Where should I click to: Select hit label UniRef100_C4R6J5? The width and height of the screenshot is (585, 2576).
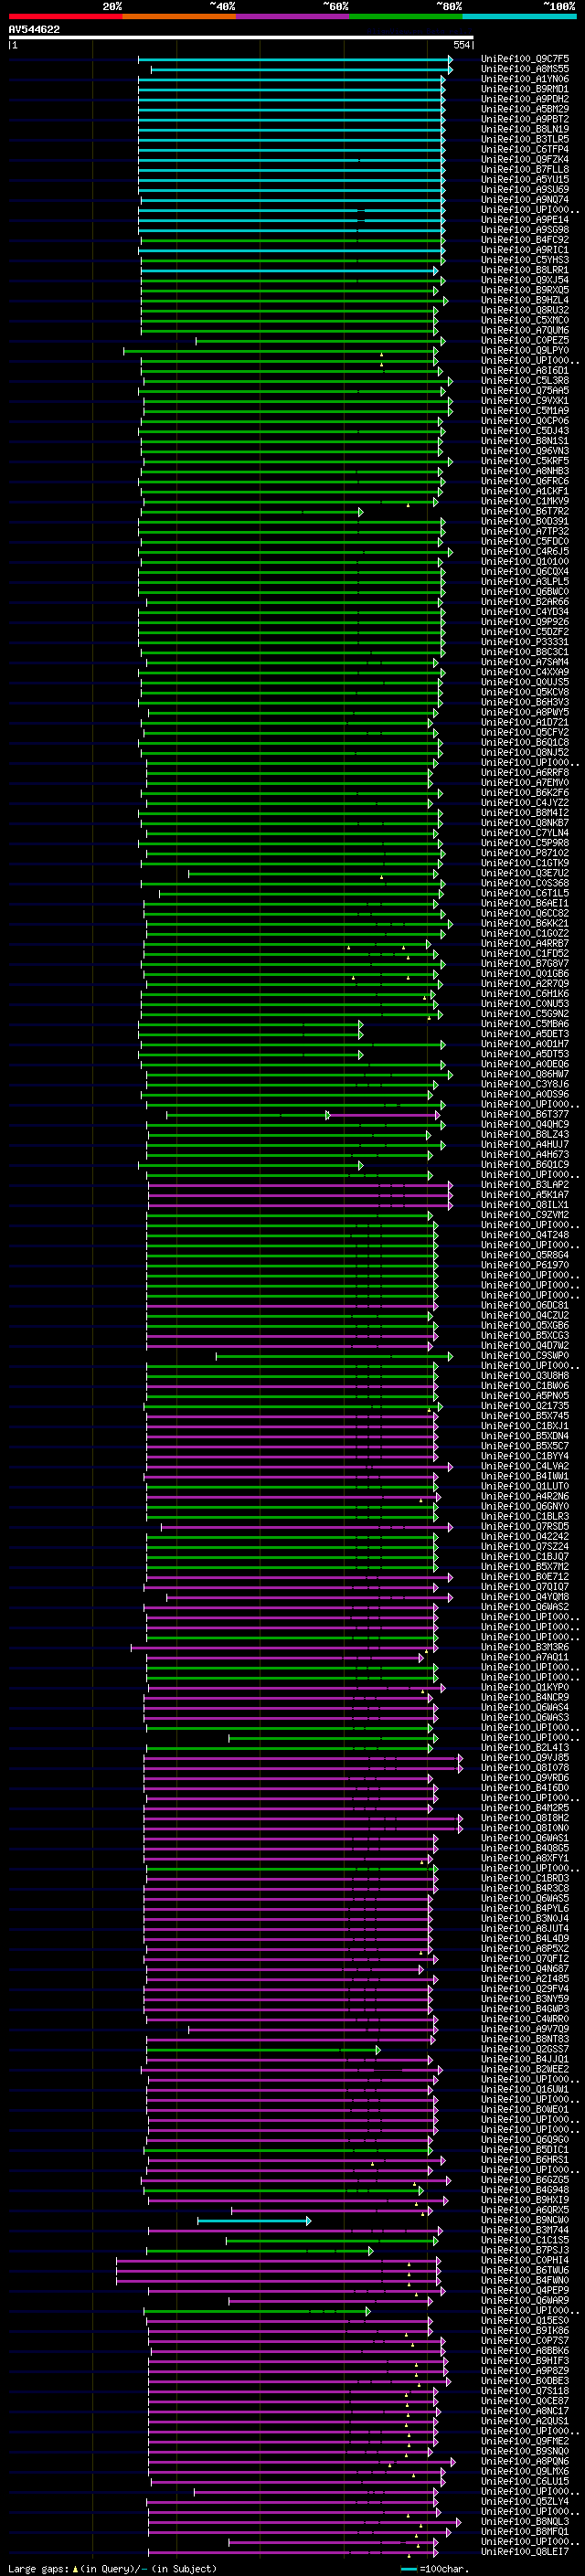525,552
